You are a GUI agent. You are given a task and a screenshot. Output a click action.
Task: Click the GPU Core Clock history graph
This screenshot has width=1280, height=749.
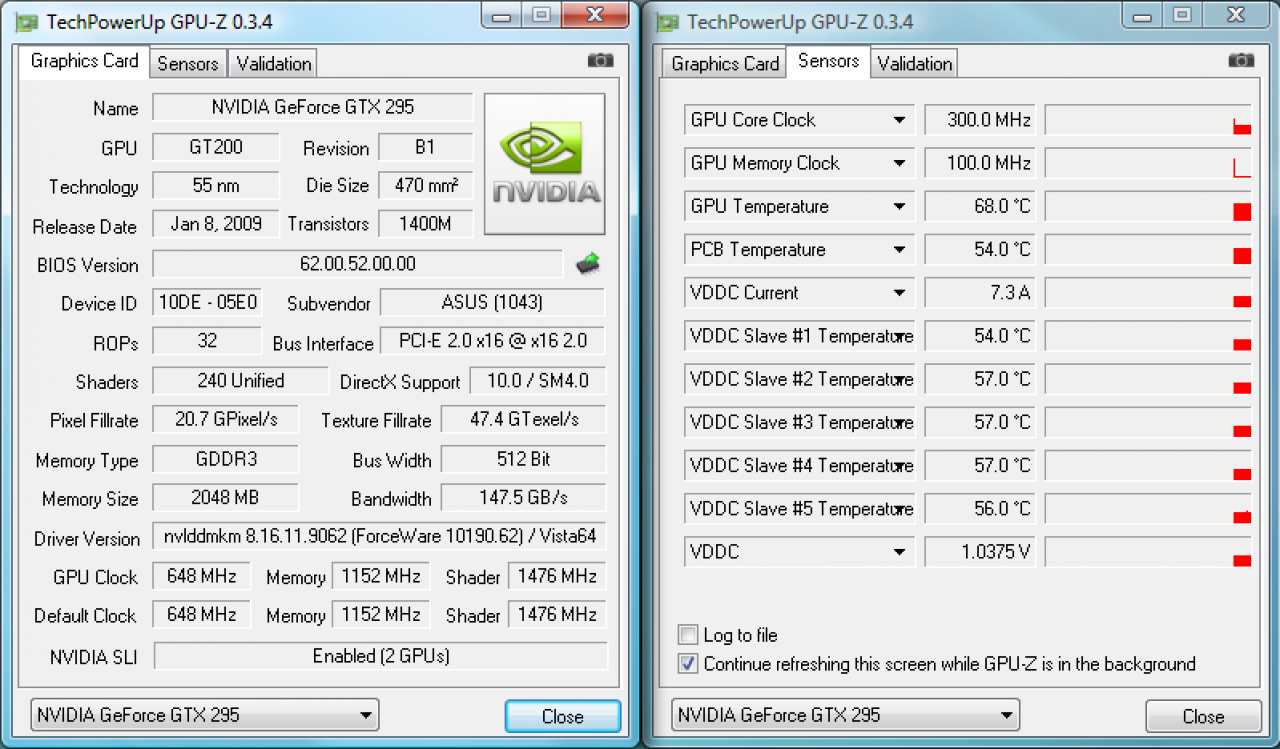click(1149, 120)
